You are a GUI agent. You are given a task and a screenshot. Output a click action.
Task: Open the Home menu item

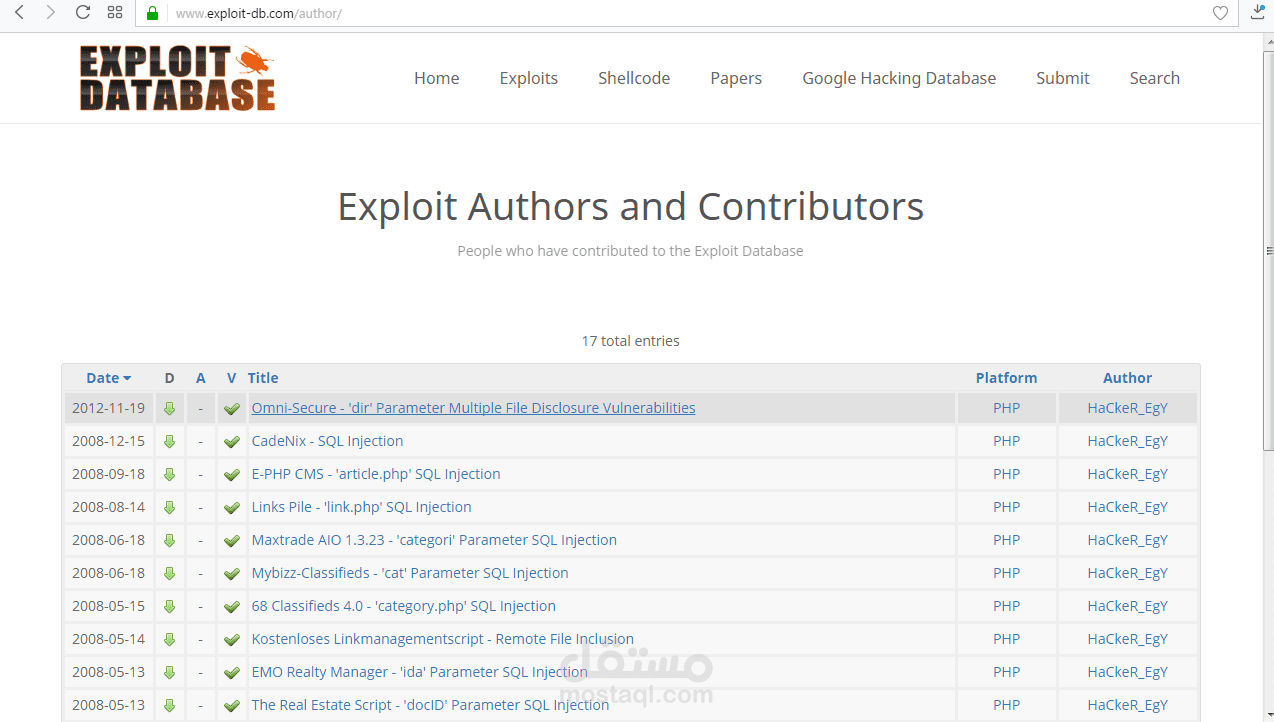coord(437,78)
